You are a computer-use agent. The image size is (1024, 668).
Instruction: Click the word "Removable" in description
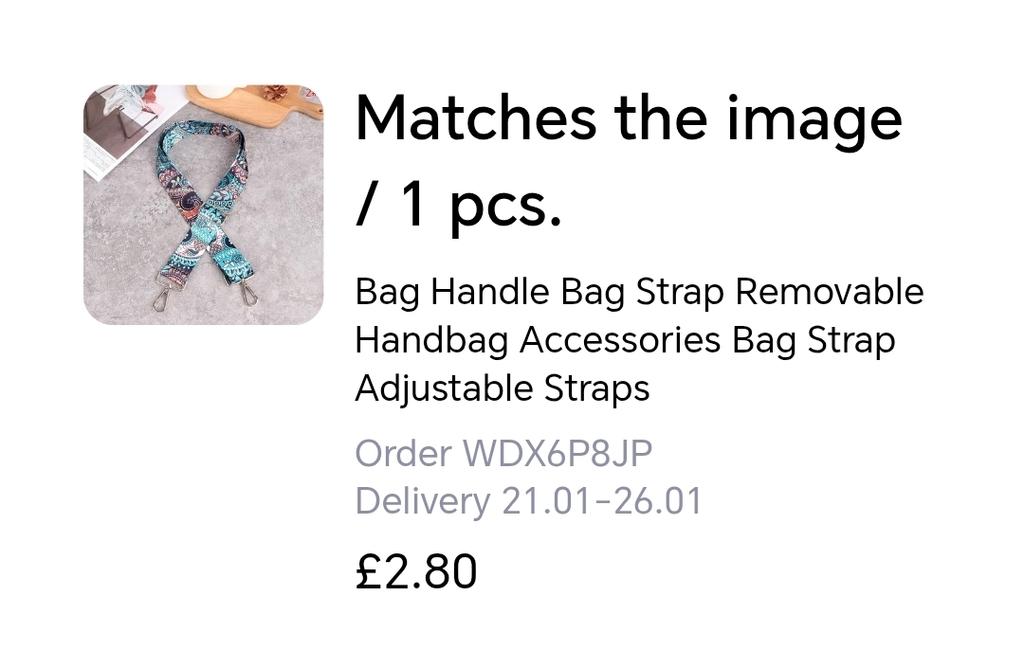(829, 292)
